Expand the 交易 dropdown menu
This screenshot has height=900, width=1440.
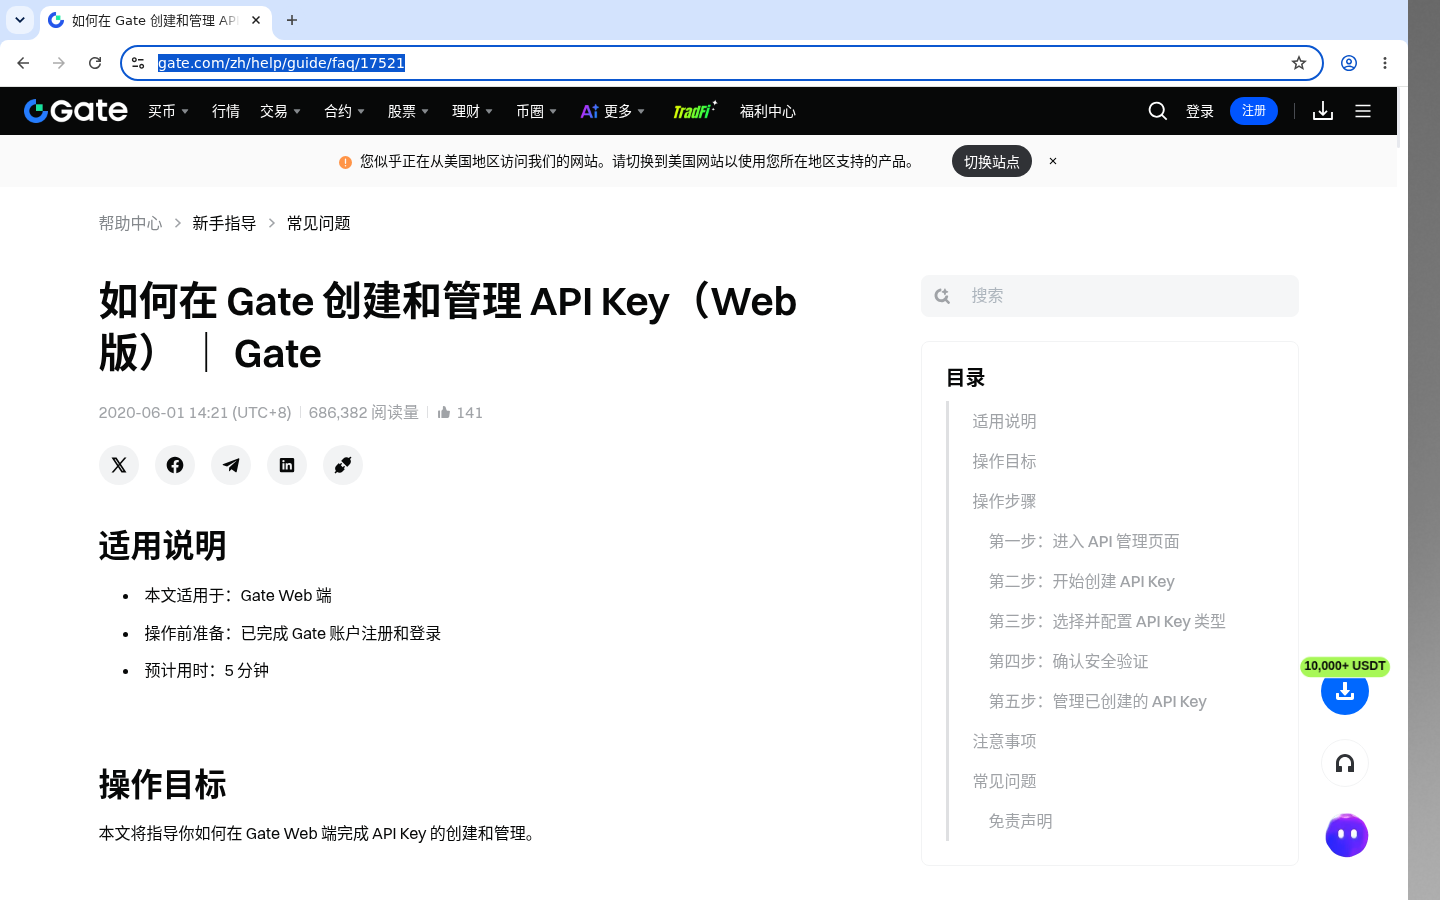tap(280, 111)
